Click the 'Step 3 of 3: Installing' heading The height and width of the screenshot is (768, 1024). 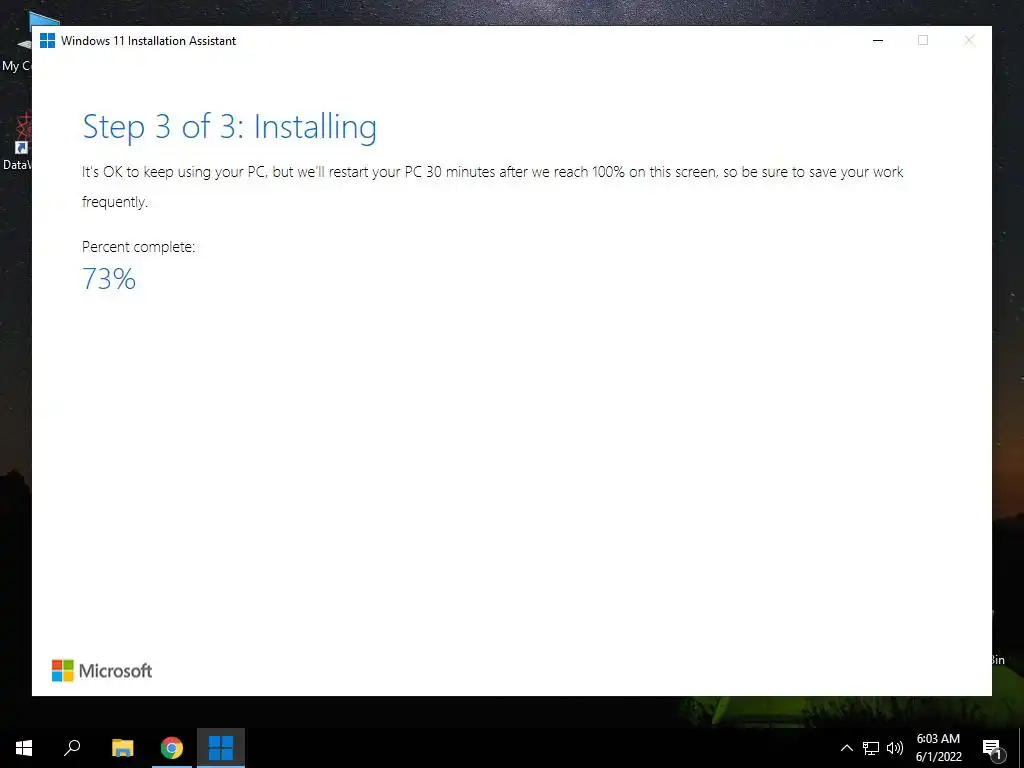point(229,127)
